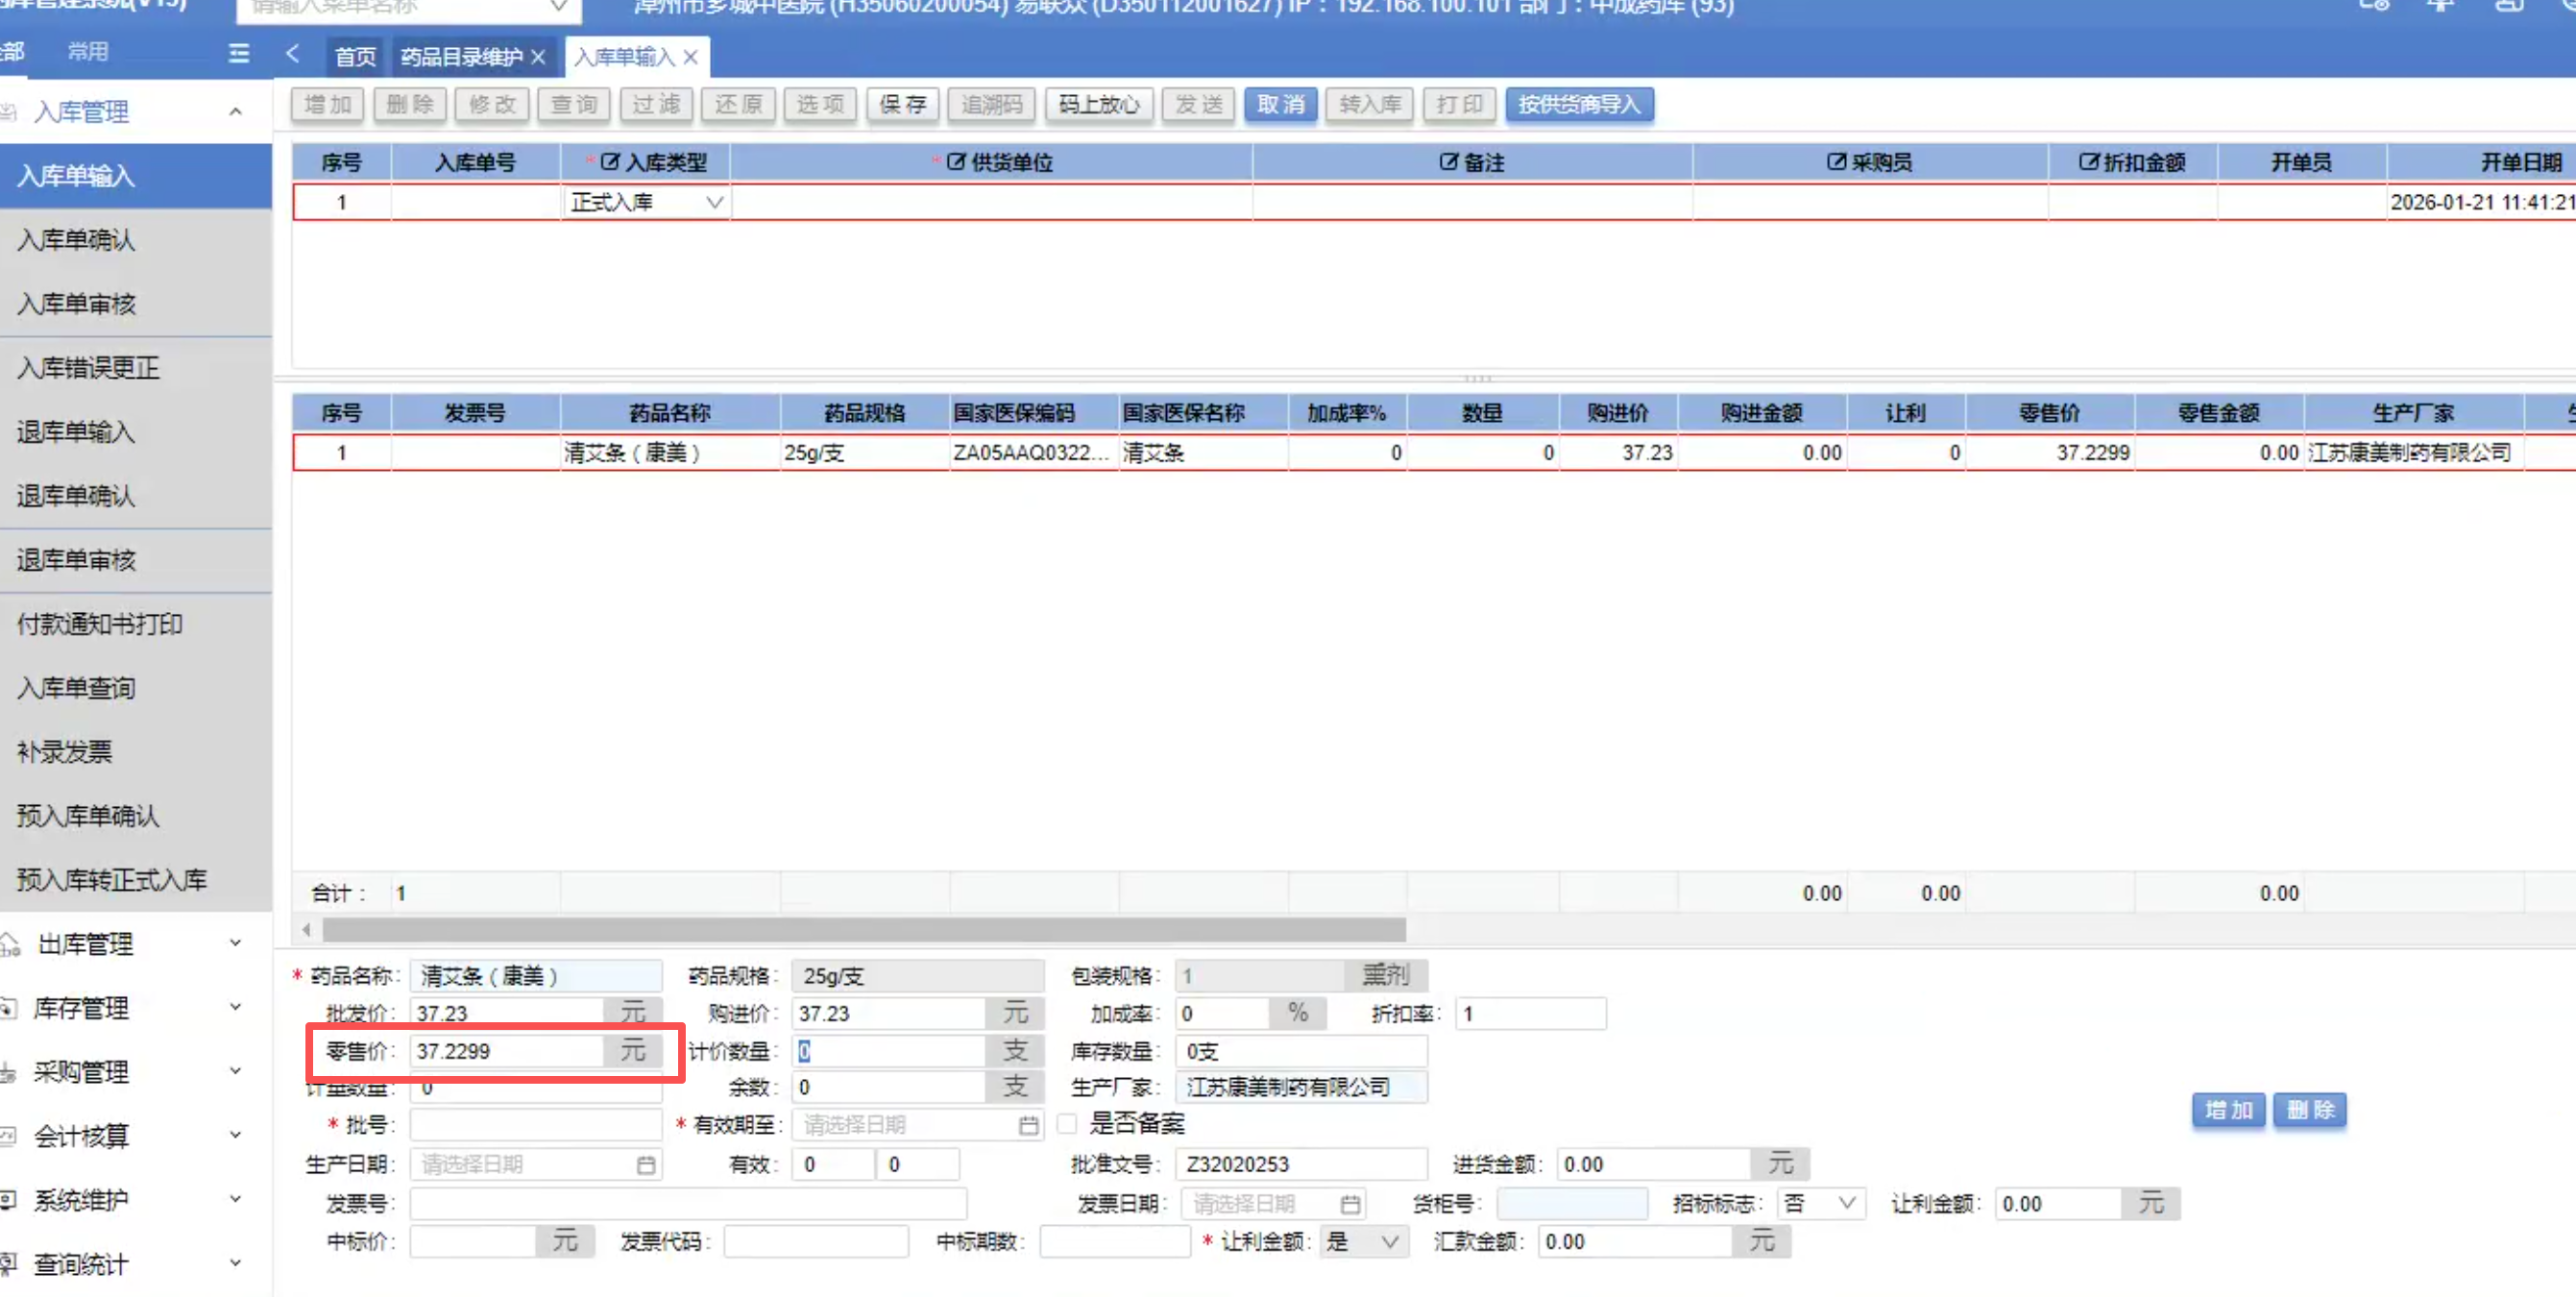
Task: Collapse the 入库管理 menu section
Action: (235, 112)
